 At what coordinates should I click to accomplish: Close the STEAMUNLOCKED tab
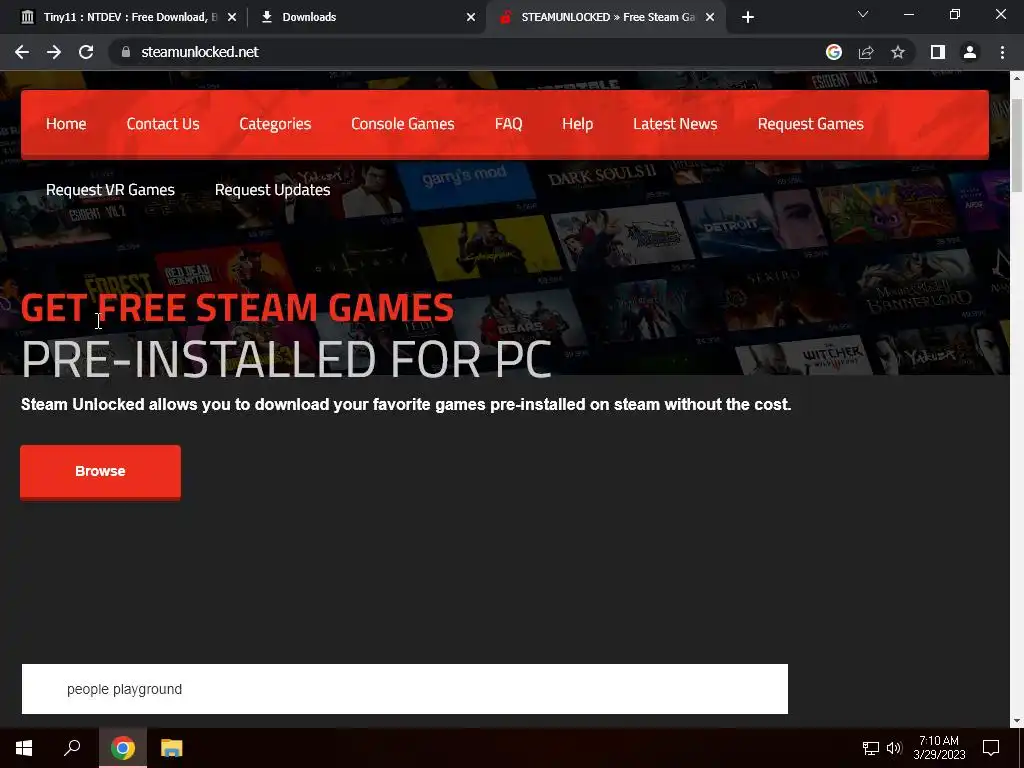pyautogui.click(x=710, y=17)
